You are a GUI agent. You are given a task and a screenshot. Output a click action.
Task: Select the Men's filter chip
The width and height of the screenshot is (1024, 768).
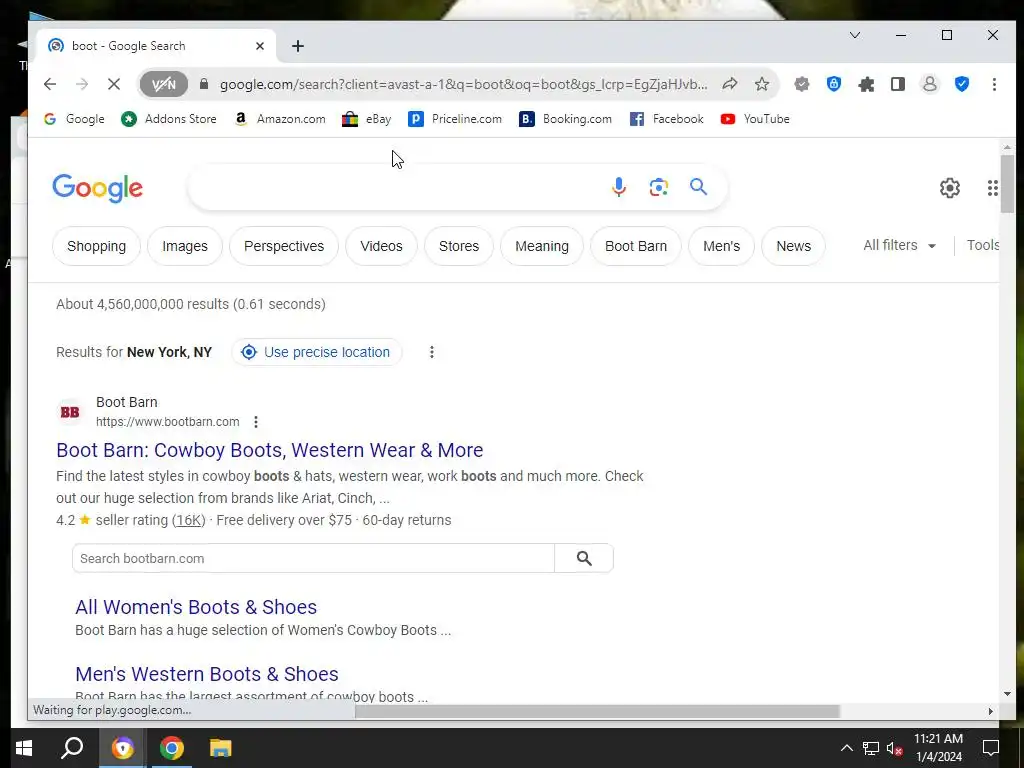point(722,246)
